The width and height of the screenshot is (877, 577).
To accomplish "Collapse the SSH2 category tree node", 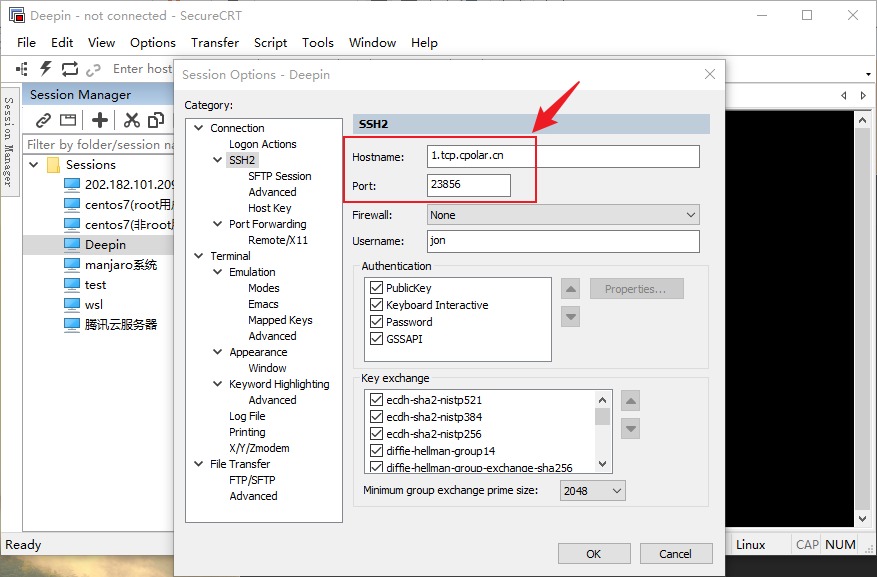I will tap(218, 160).
